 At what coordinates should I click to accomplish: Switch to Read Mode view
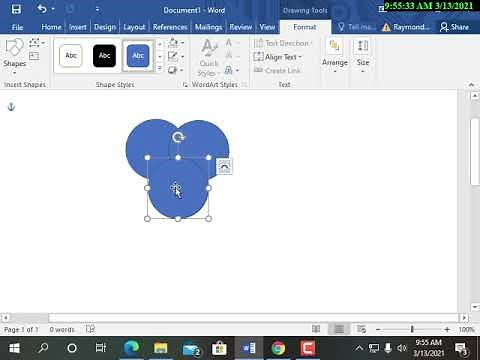pyautogui.click(x=316, y=329)
